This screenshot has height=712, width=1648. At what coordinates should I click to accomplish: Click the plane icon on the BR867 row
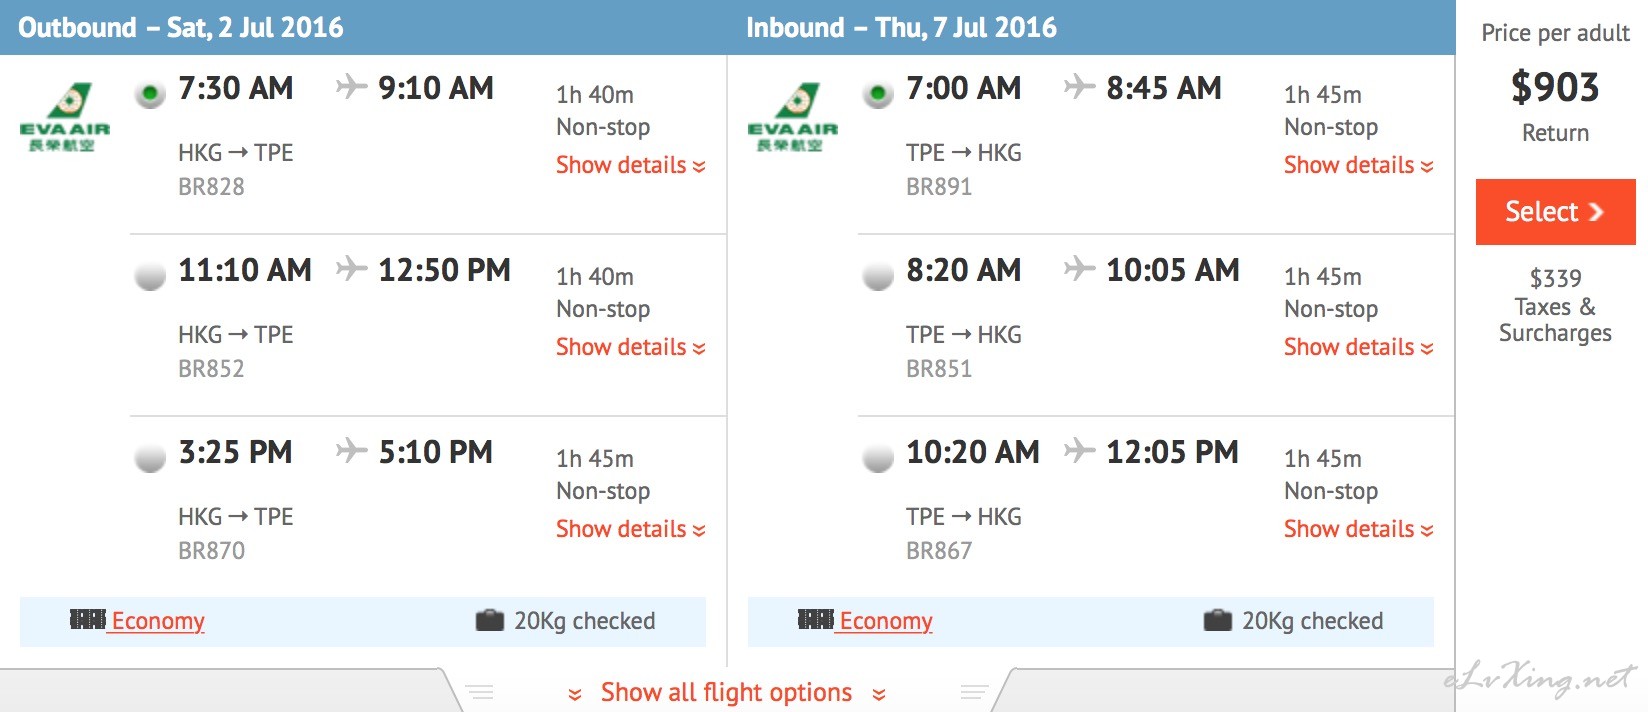(1080, 450)
